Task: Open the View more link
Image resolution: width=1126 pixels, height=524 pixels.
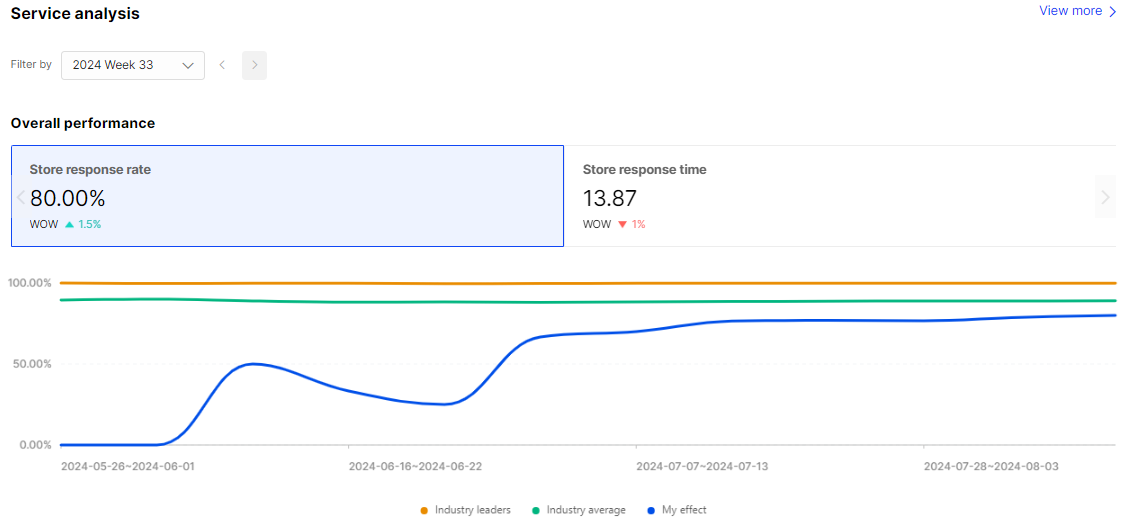Action: [1078, 11]
